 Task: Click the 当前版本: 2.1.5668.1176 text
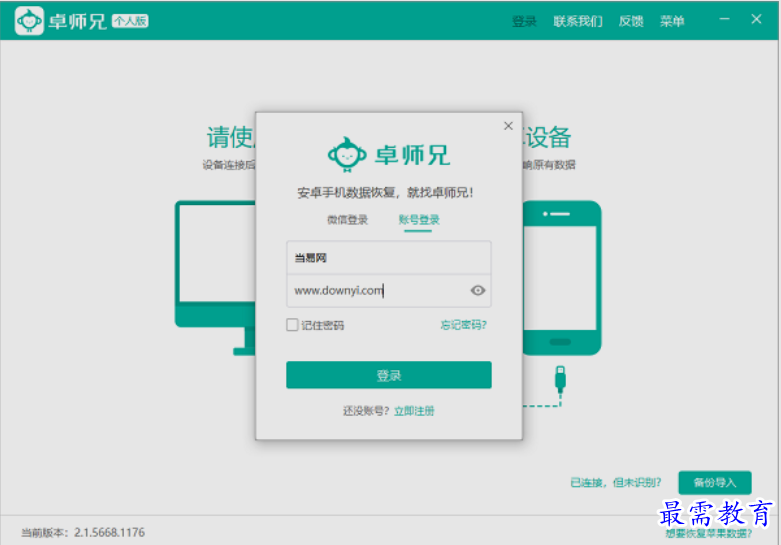tap(83, 533)
